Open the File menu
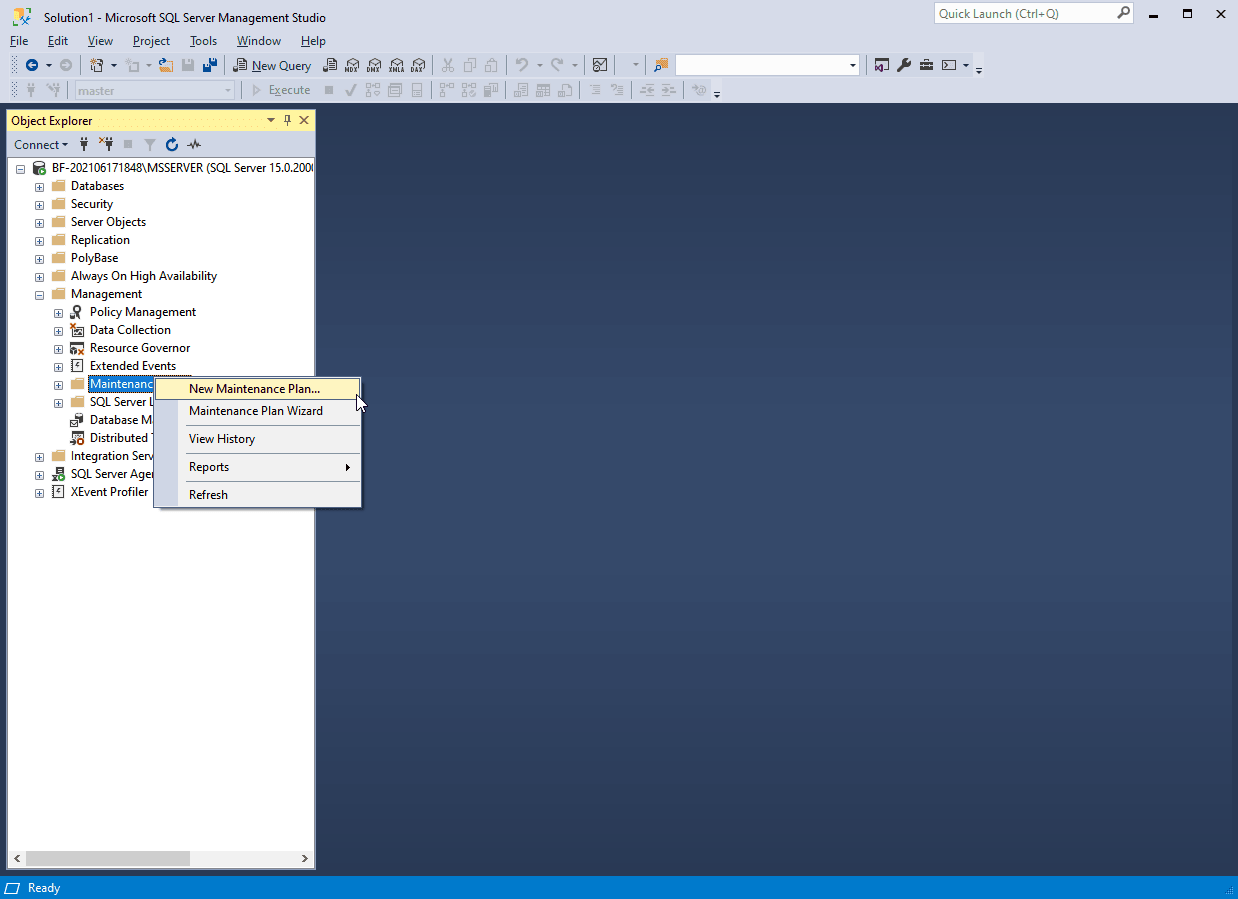1238x899 pixels. pos(19,41)
